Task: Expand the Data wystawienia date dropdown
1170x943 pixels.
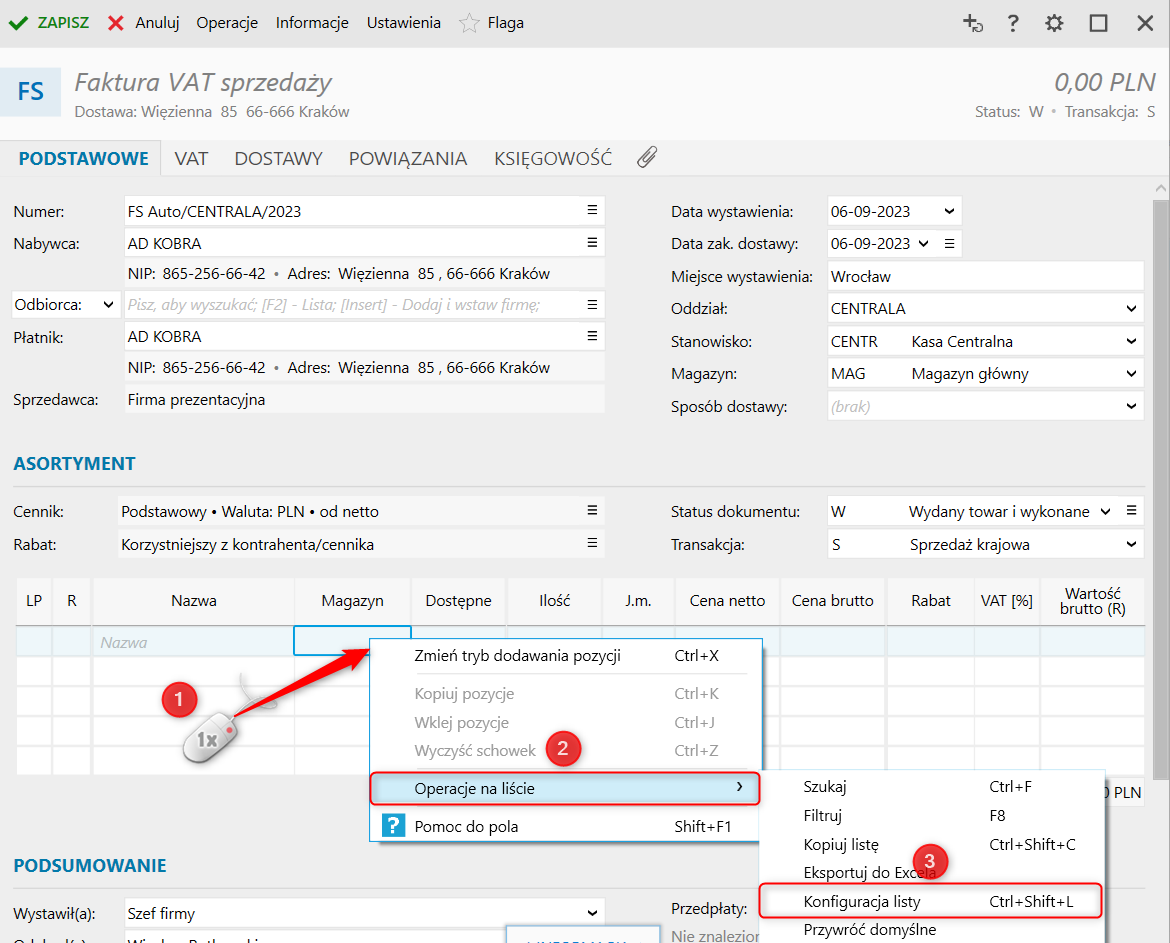Action: pos(949,211)
